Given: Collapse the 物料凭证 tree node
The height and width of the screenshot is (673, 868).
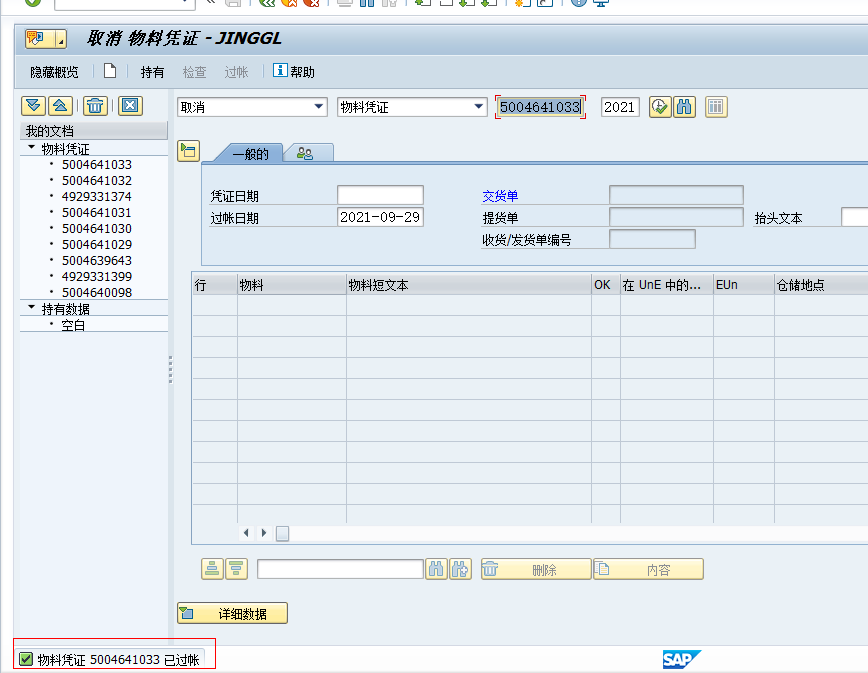Looking at the screenshot, I should coord(32,148).
